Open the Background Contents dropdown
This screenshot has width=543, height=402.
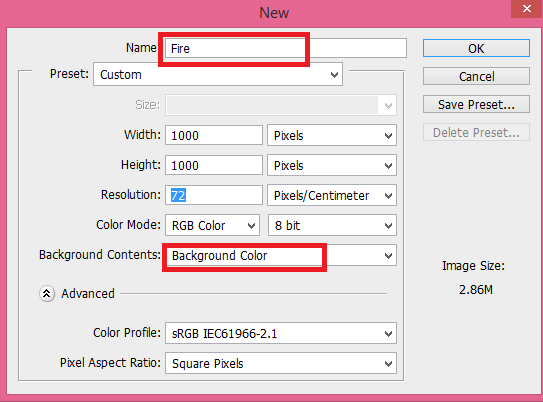coord(281,256)
